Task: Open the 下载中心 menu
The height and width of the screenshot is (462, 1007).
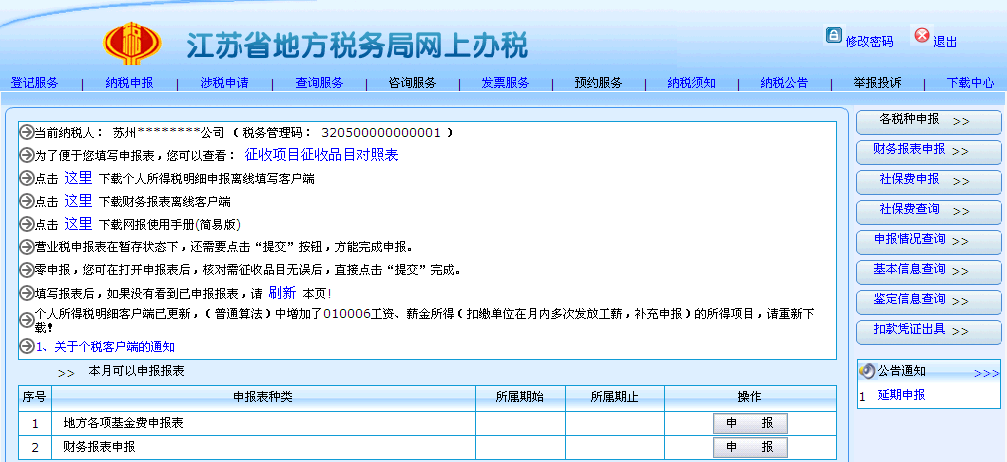Action: click(x=970, y=82)
